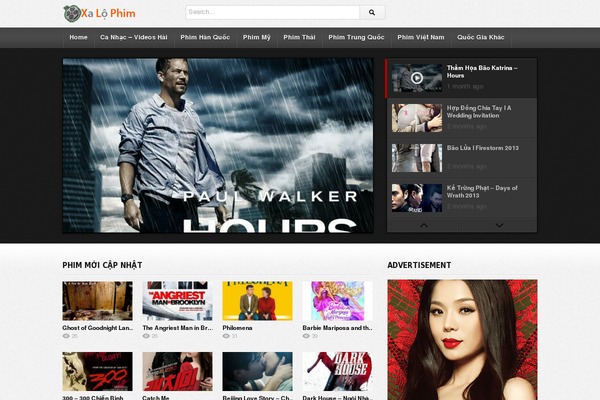The width and height of the screenshot is (600, 400).
Task: Open the Phim Việt Nam menu
Action: click(421, 38)
